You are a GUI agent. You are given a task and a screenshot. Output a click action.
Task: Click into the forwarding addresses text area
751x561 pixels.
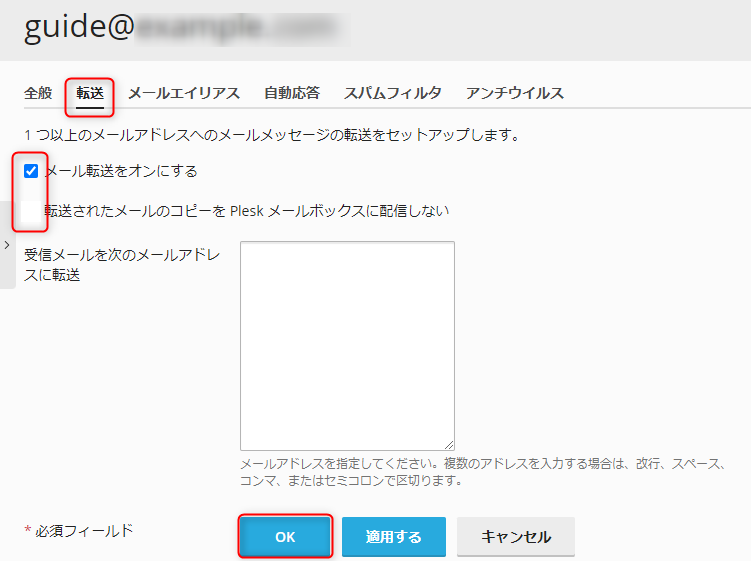click(x=347, y=346)
